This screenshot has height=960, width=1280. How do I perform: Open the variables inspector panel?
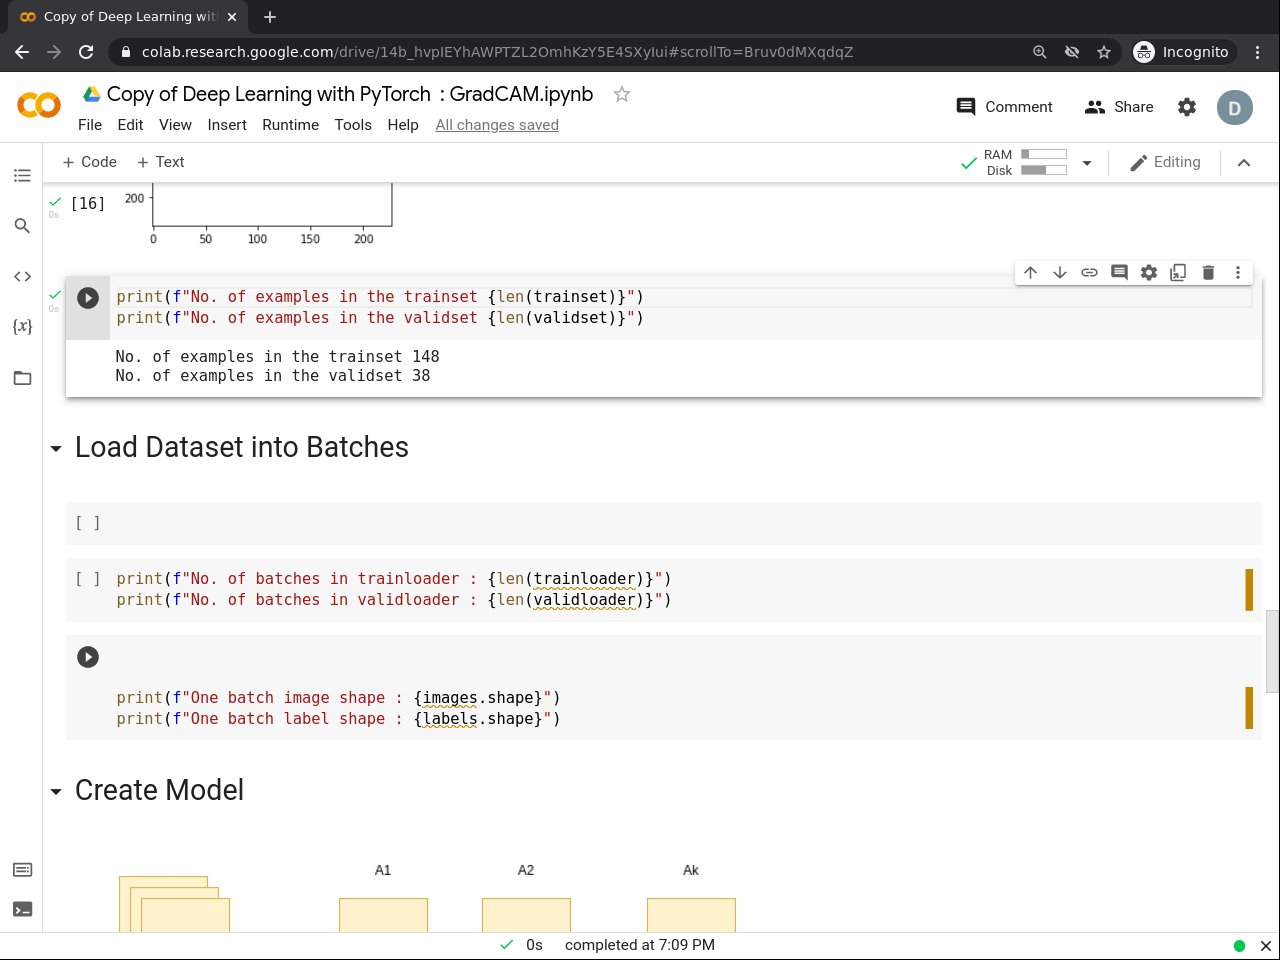pyautogui.click(x=22, y=327)
